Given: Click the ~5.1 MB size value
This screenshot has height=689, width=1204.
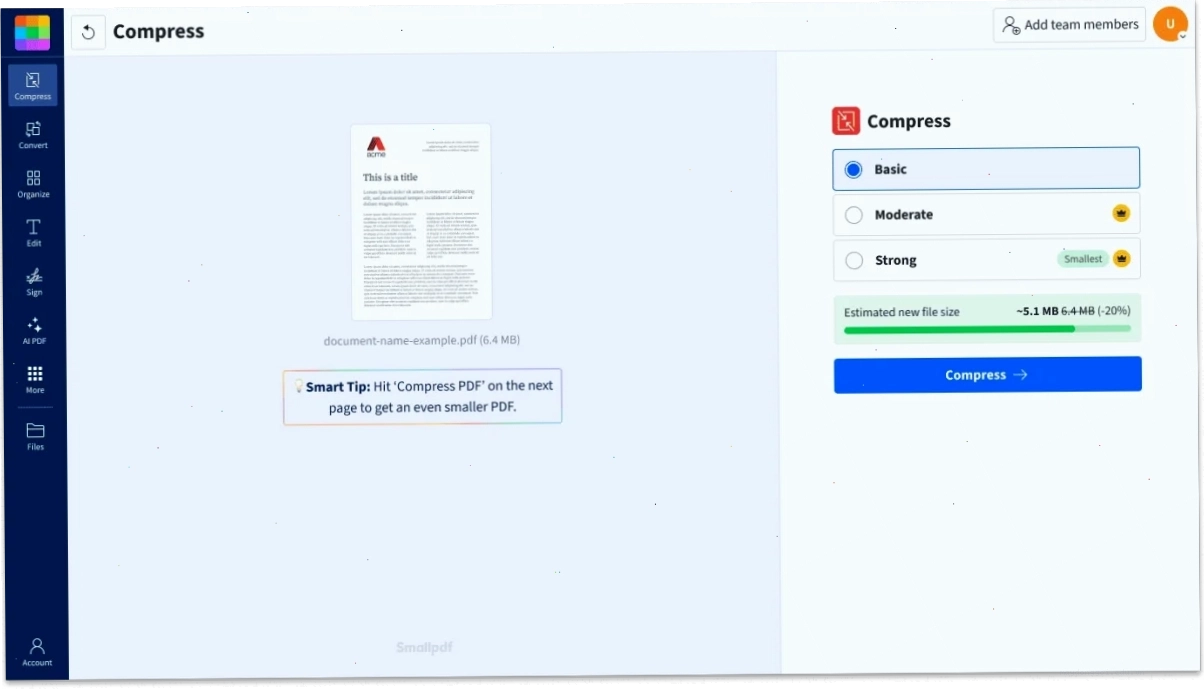Looking at the screenshot, I should pos(1037,311).
